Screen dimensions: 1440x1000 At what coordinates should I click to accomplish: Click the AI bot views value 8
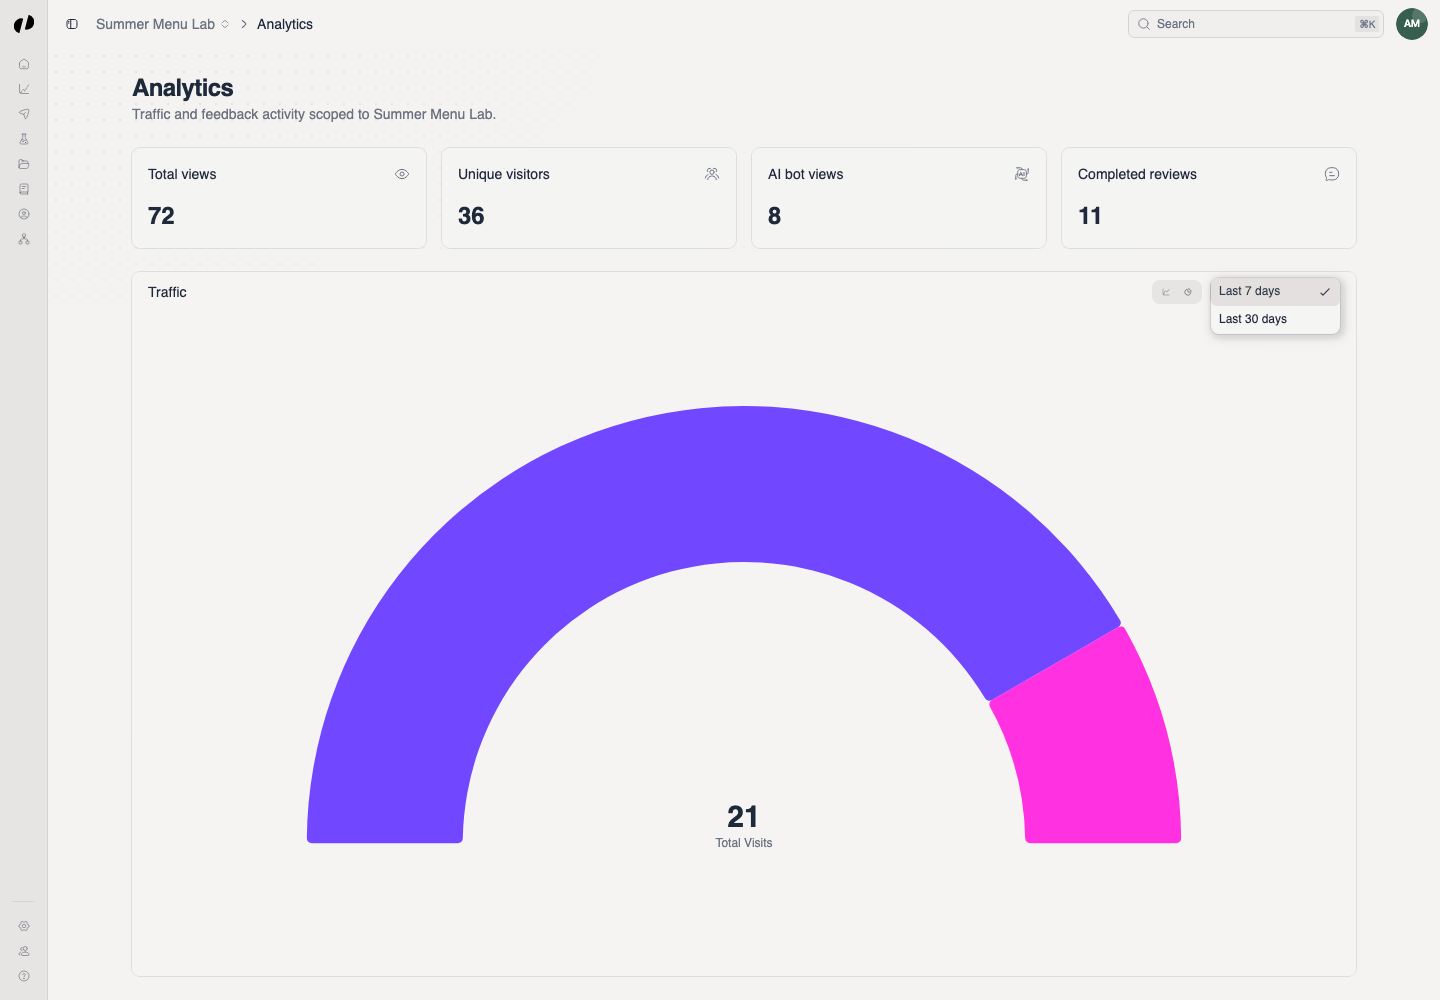(x=774, y=216)
